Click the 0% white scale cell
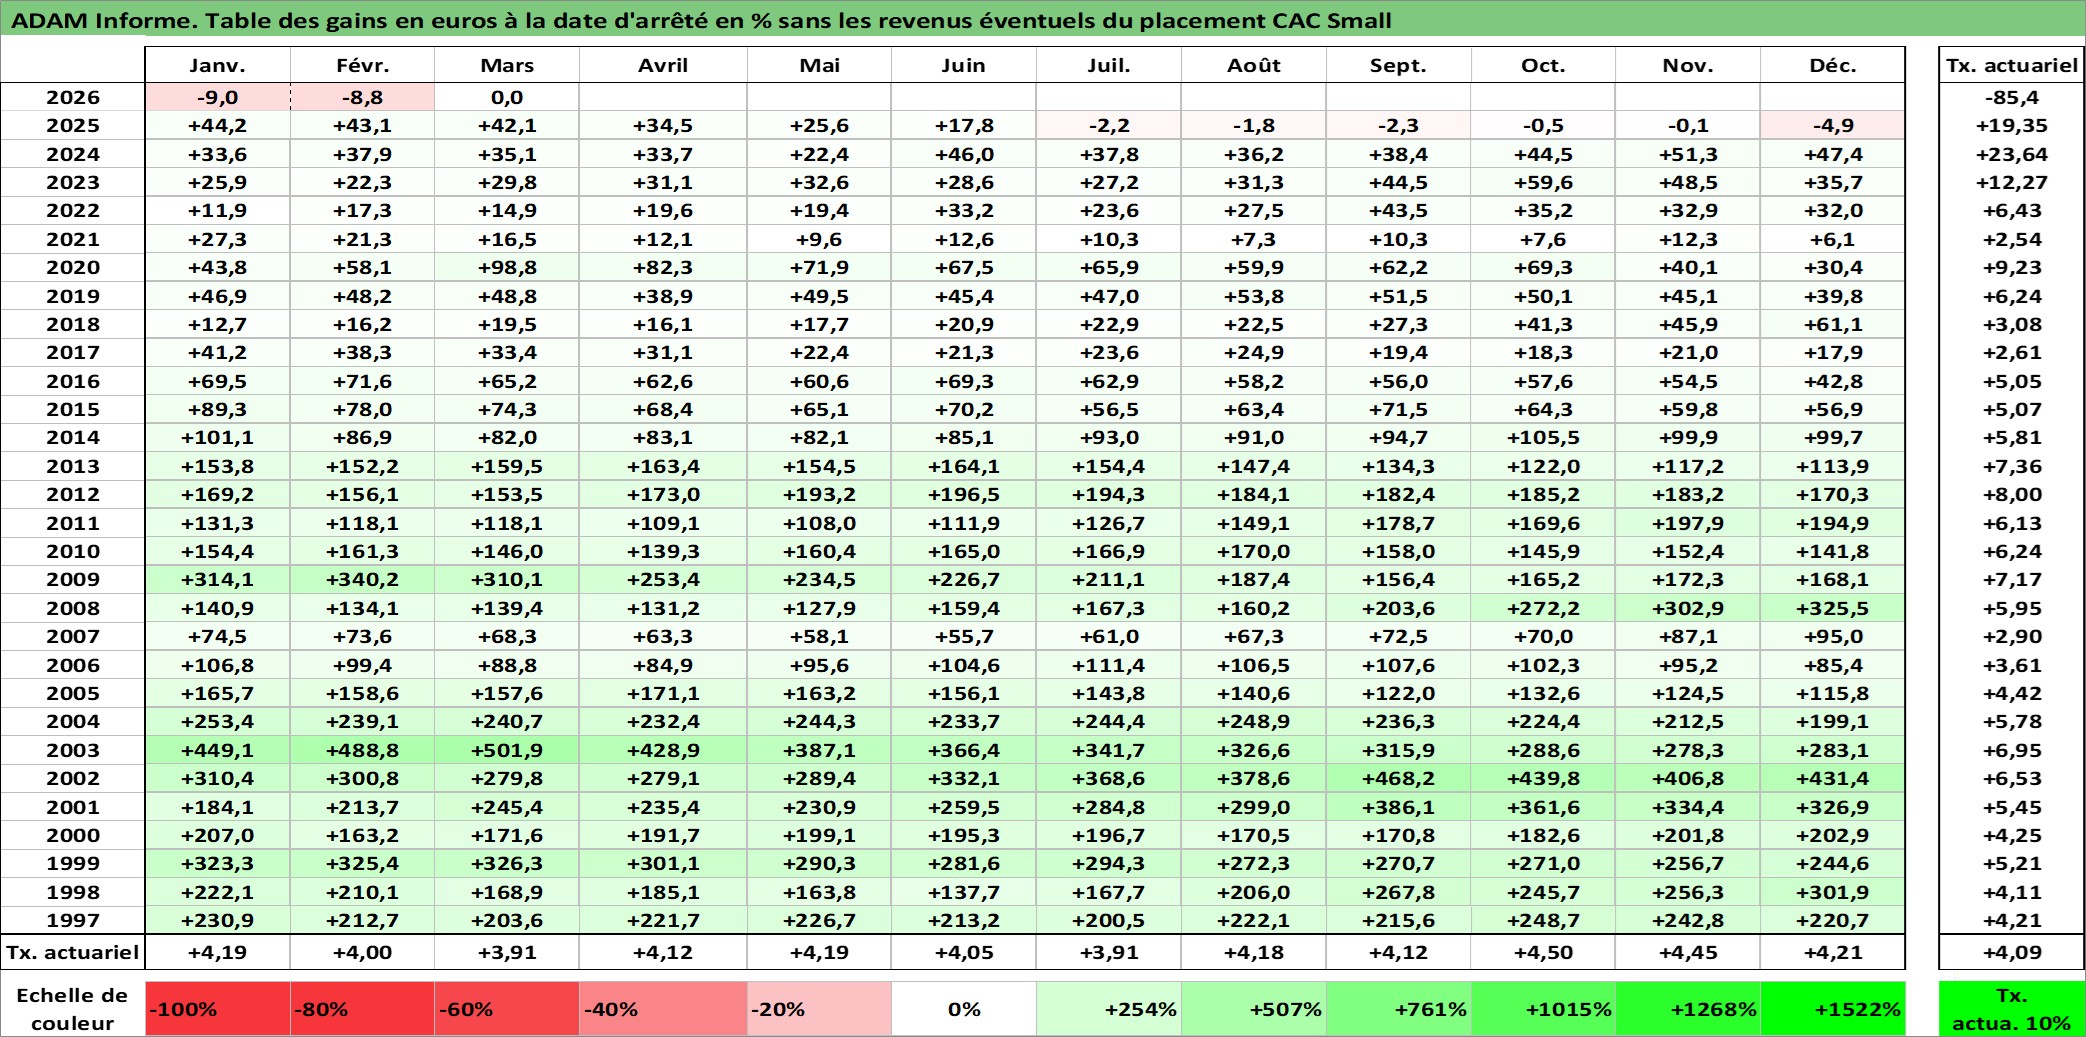Screen dimensions: 2086x1037 (x=964, y=1009)
